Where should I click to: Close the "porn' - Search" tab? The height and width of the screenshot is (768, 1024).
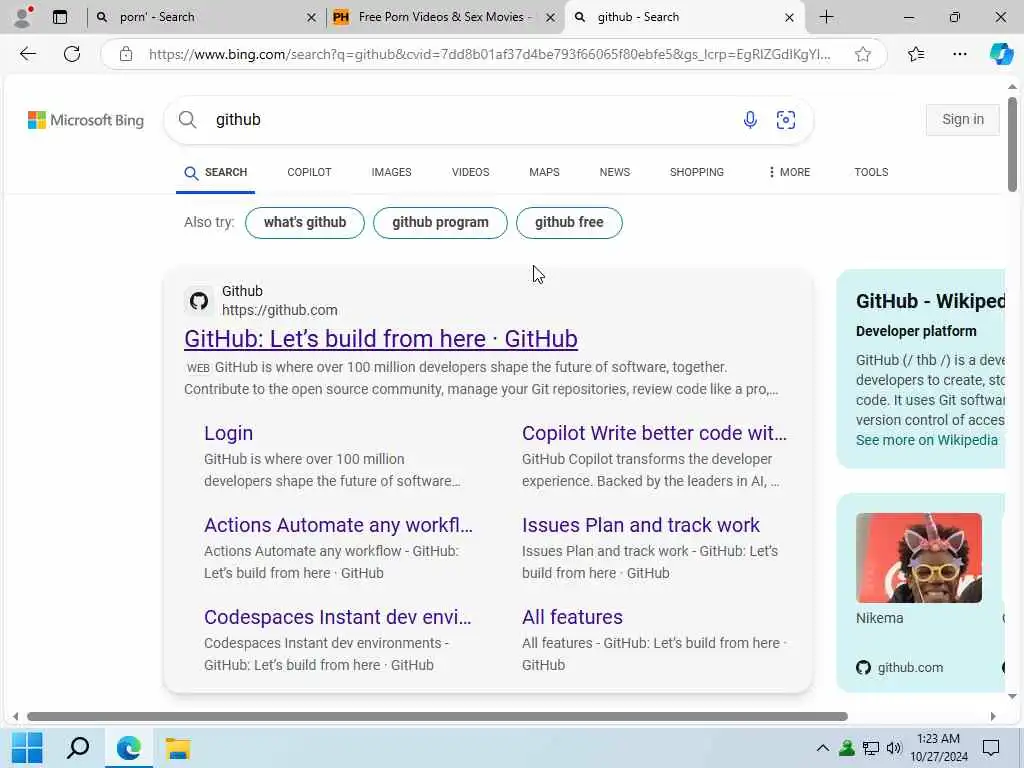pyautogui.click(x=312, y=18)
